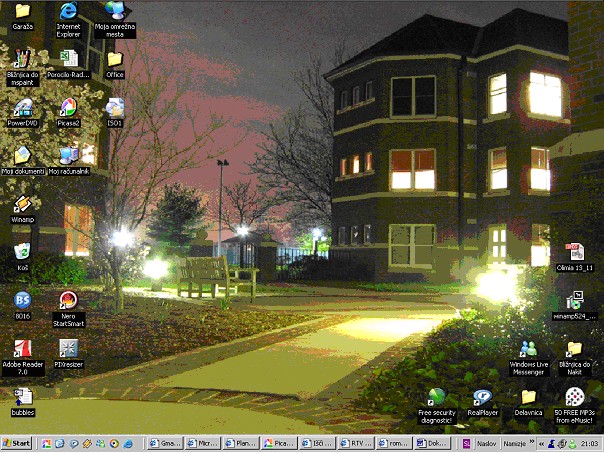This screenshot has height=453, width=604.
Task: Launch PowerDVD from the desktop
Action: click(22, 106)
